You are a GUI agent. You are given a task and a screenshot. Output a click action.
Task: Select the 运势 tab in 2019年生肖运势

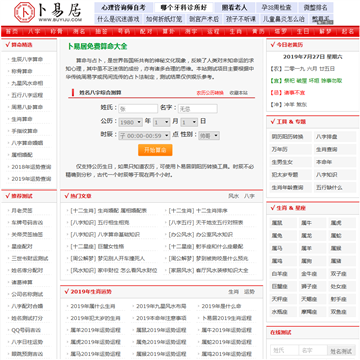[x=249, y=292]
